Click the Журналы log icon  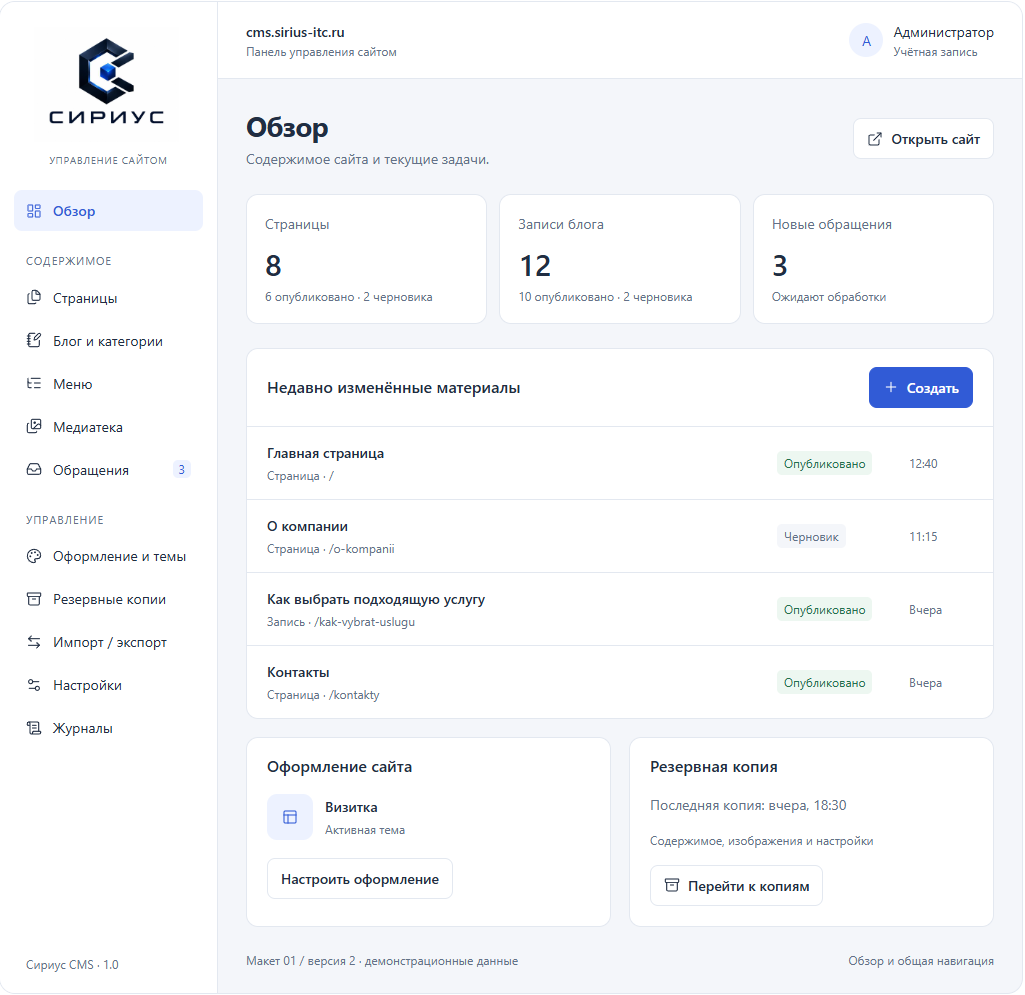point(34,728)
